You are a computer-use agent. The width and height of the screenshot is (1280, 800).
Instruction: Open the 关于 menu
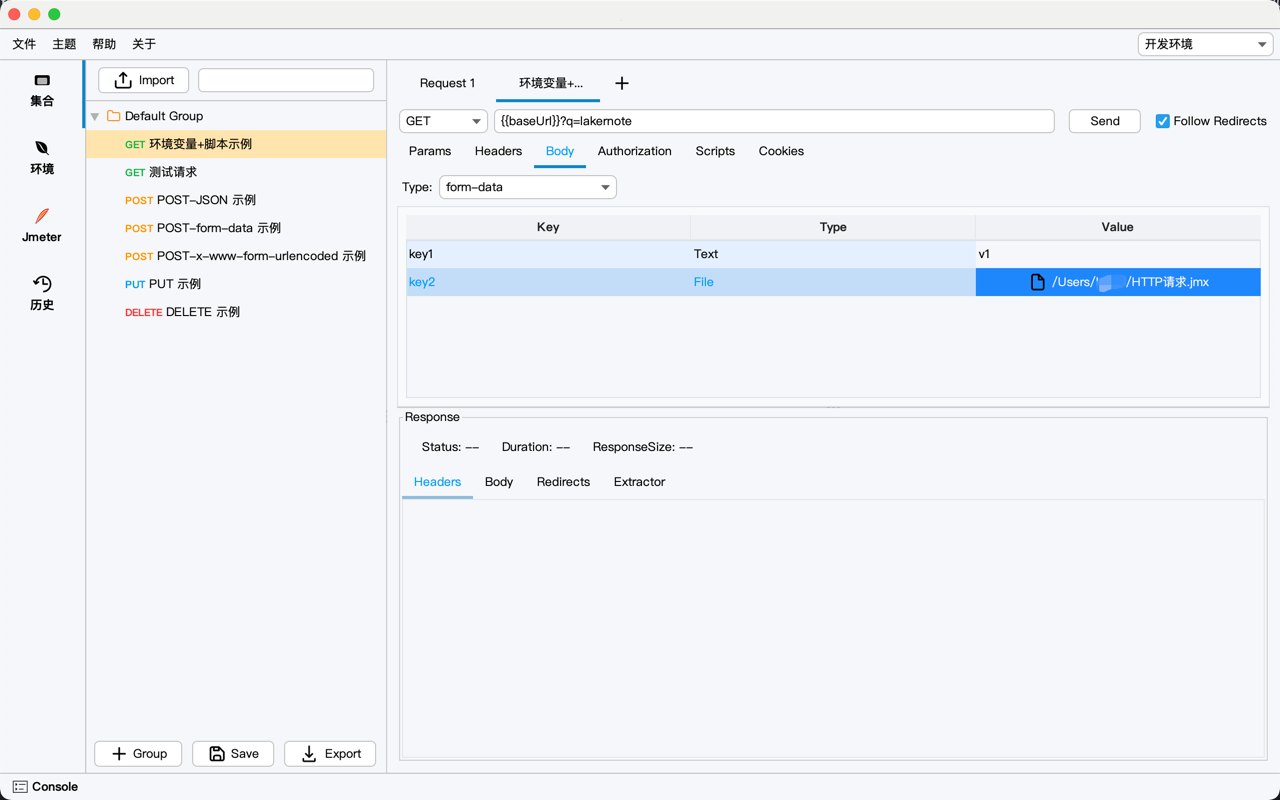144,44
